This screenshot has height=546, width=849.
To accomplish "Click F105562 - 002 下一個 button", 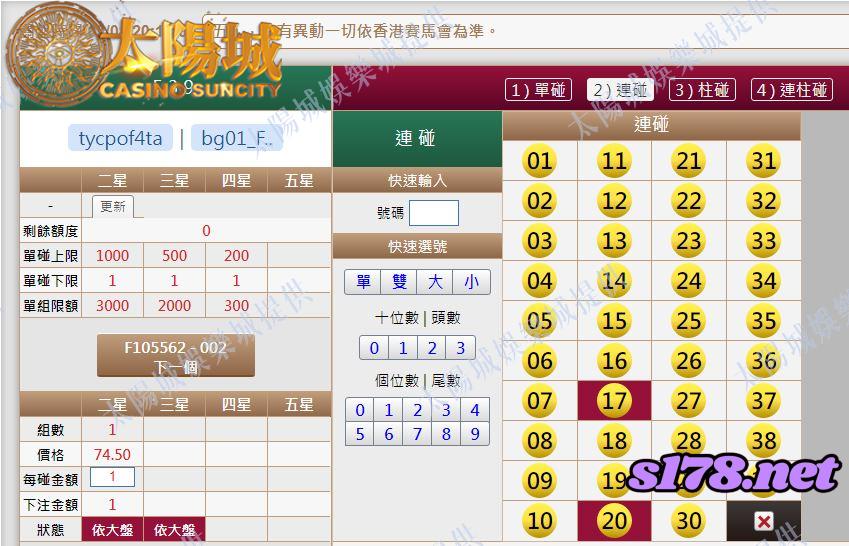I will [x=175, y=356].
